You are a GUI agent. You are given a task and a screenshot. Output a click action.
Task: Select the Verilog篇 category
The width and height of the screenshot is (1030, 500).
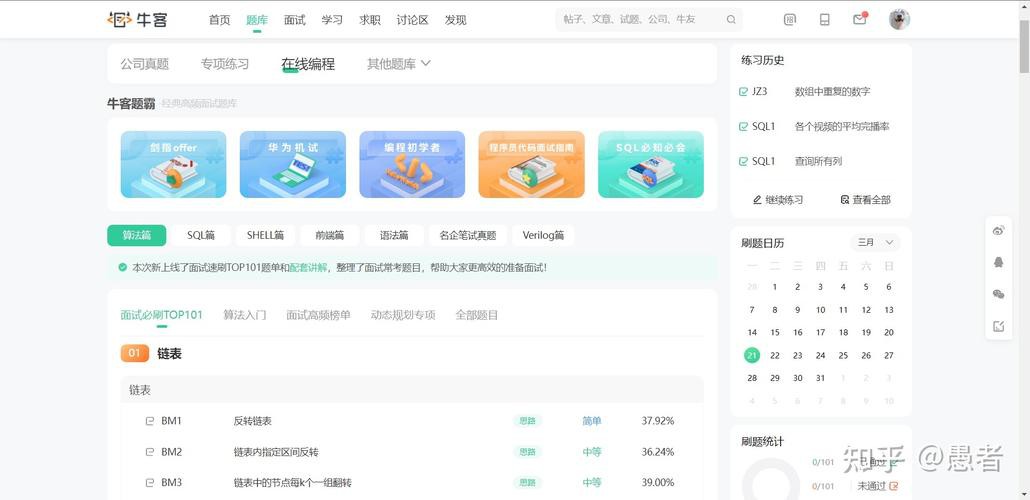543,235
